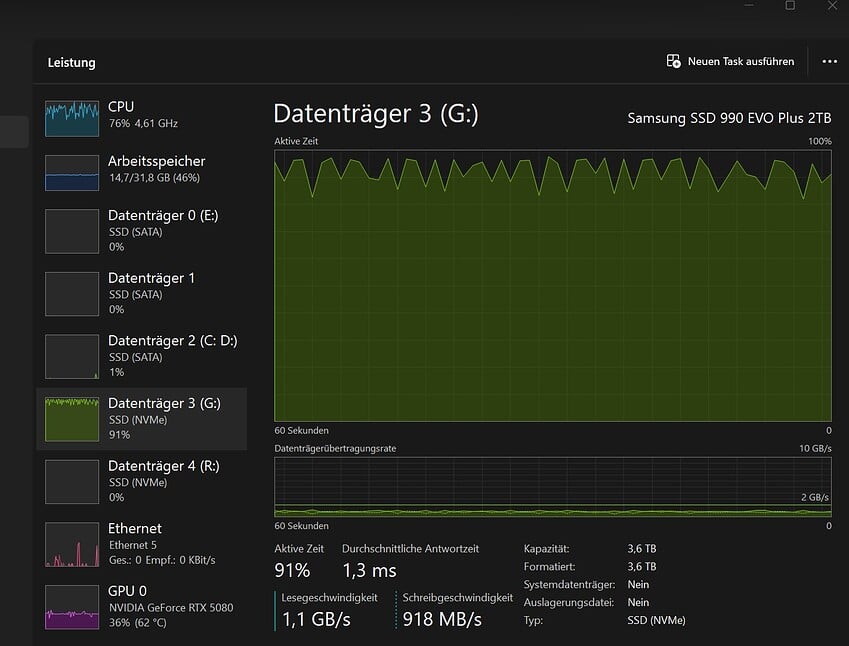849x646 pixels.
Task: Click the Schreibgeschwindigkeit 918 MB/s value
Action: (442, 619)
